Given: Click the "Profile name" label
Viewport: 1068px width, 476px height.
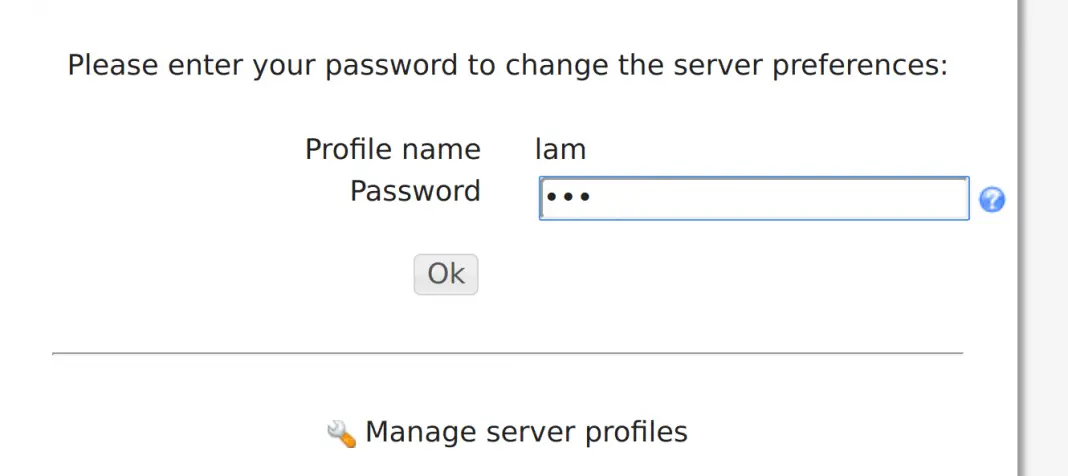Looking at the screenshot, I should (392, 150).
